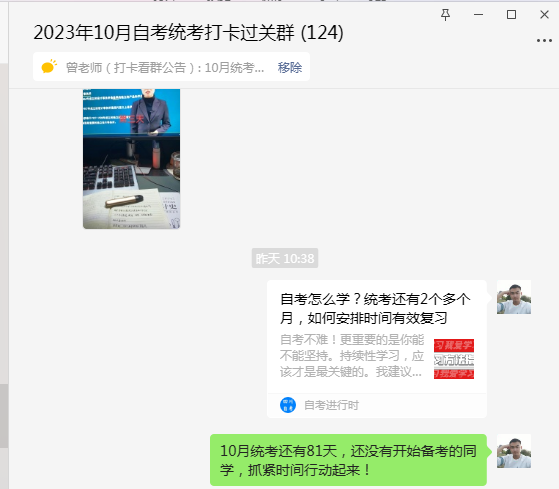Pin the chat window on top

coord(445,15)
